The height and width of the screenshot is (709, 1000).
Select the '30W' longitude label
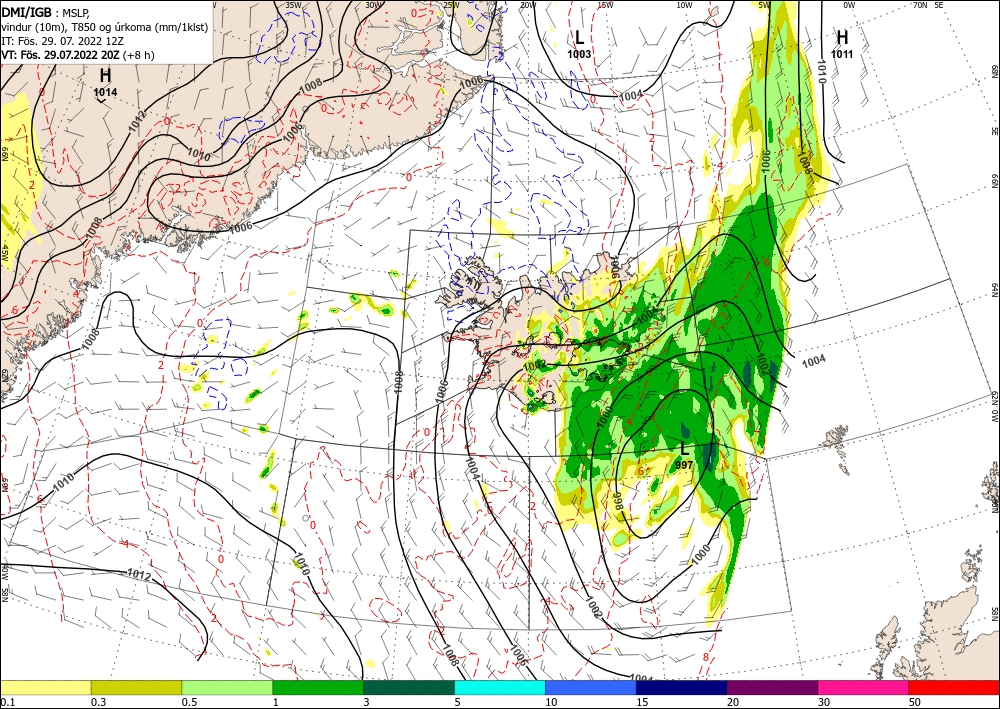[x=373, y=5]
